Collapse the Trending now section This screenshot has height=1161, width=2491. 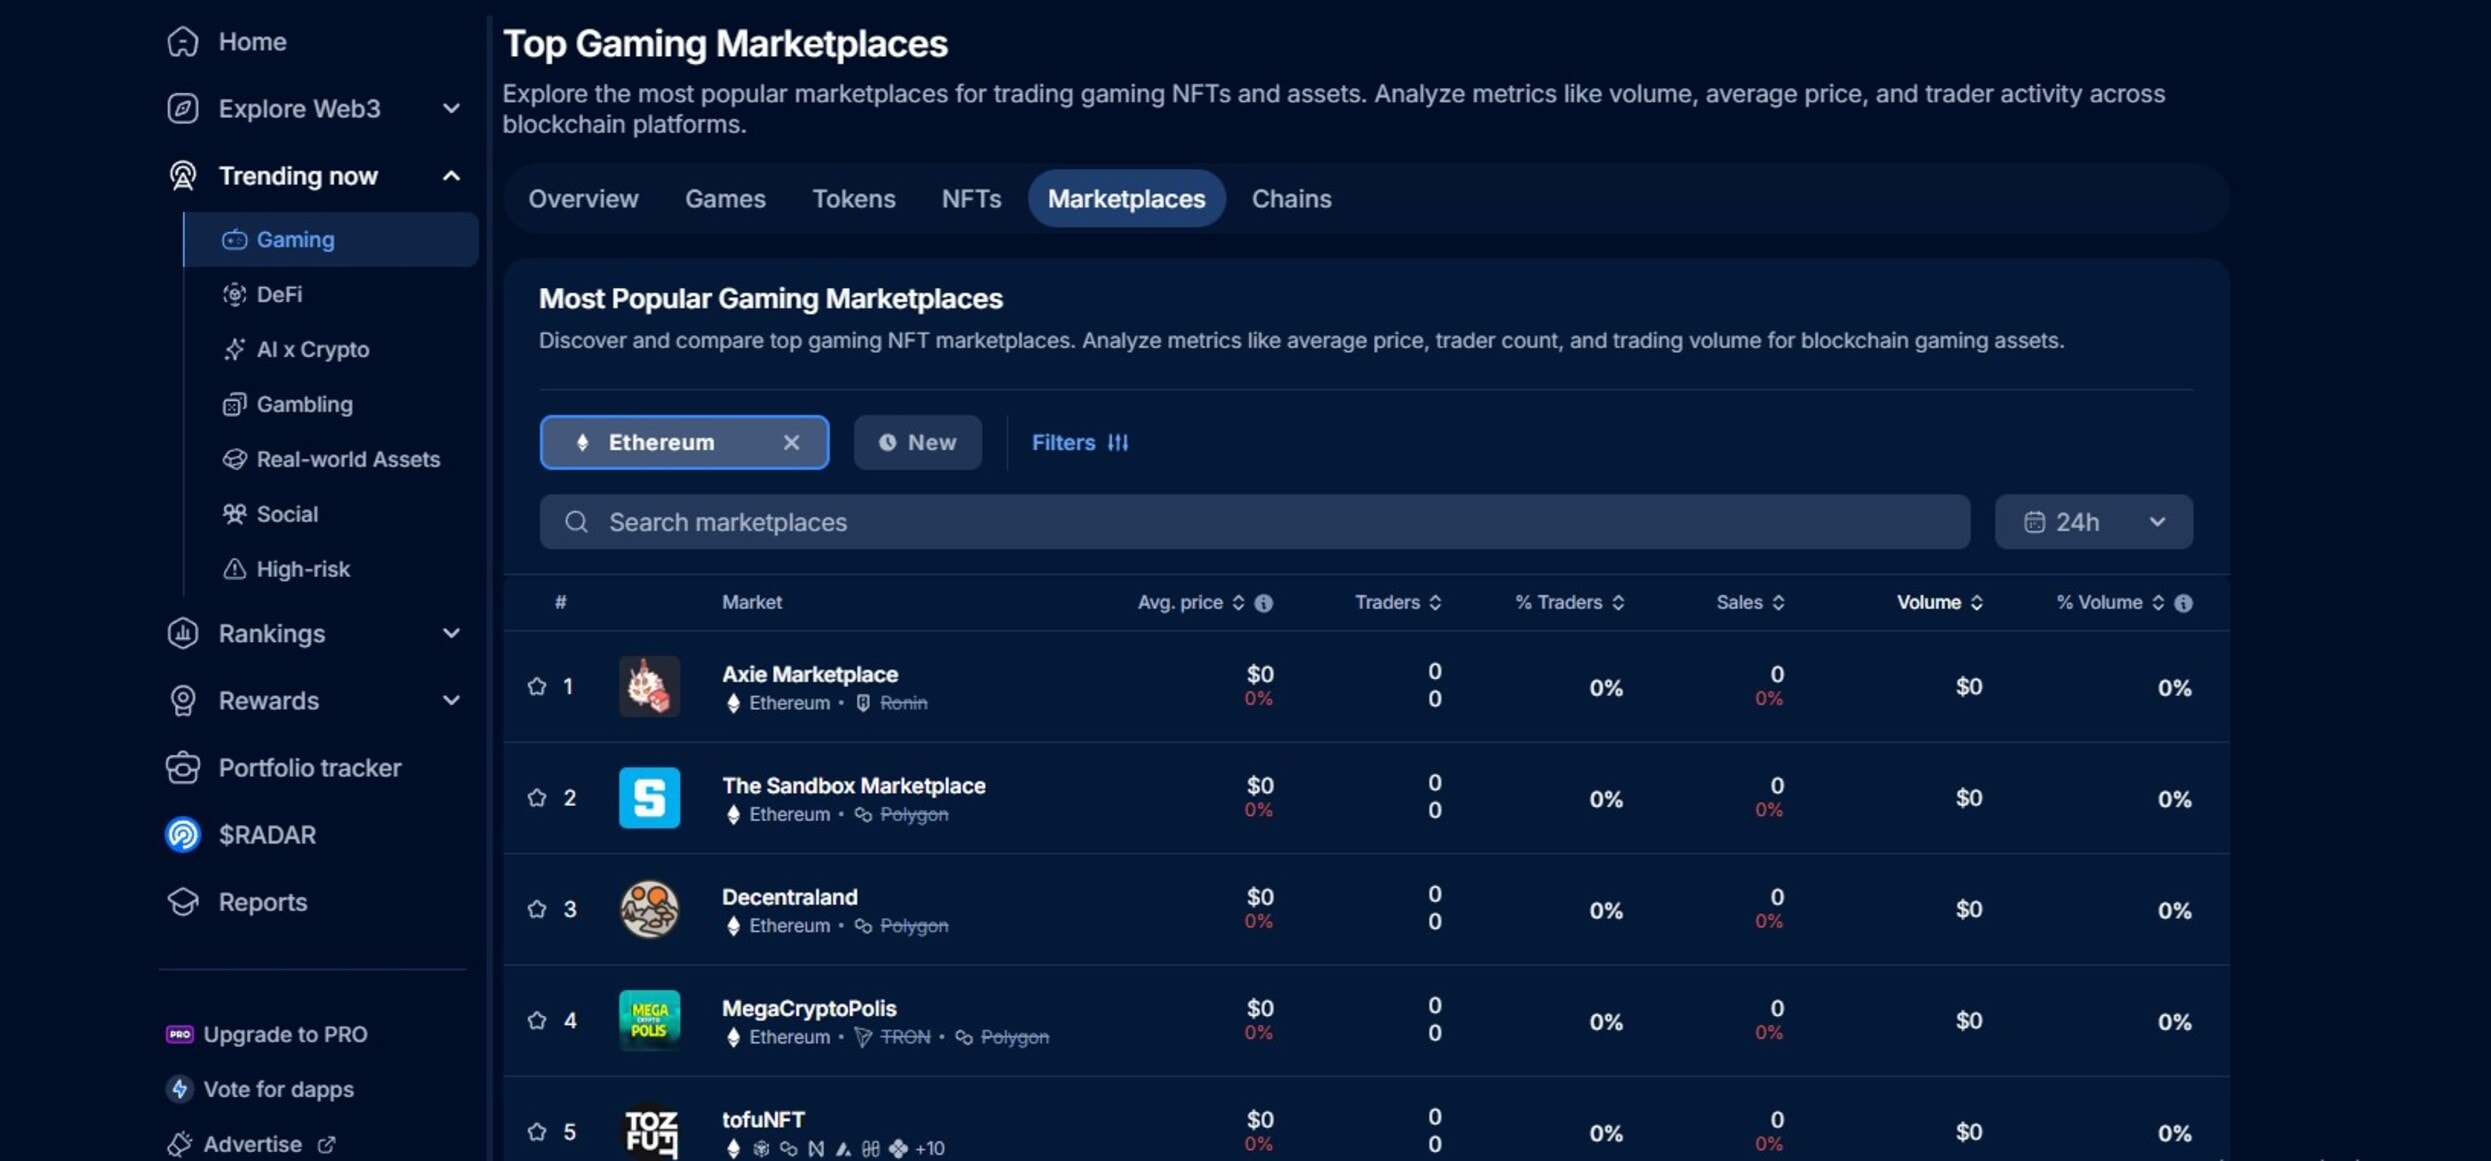[451, 175]
